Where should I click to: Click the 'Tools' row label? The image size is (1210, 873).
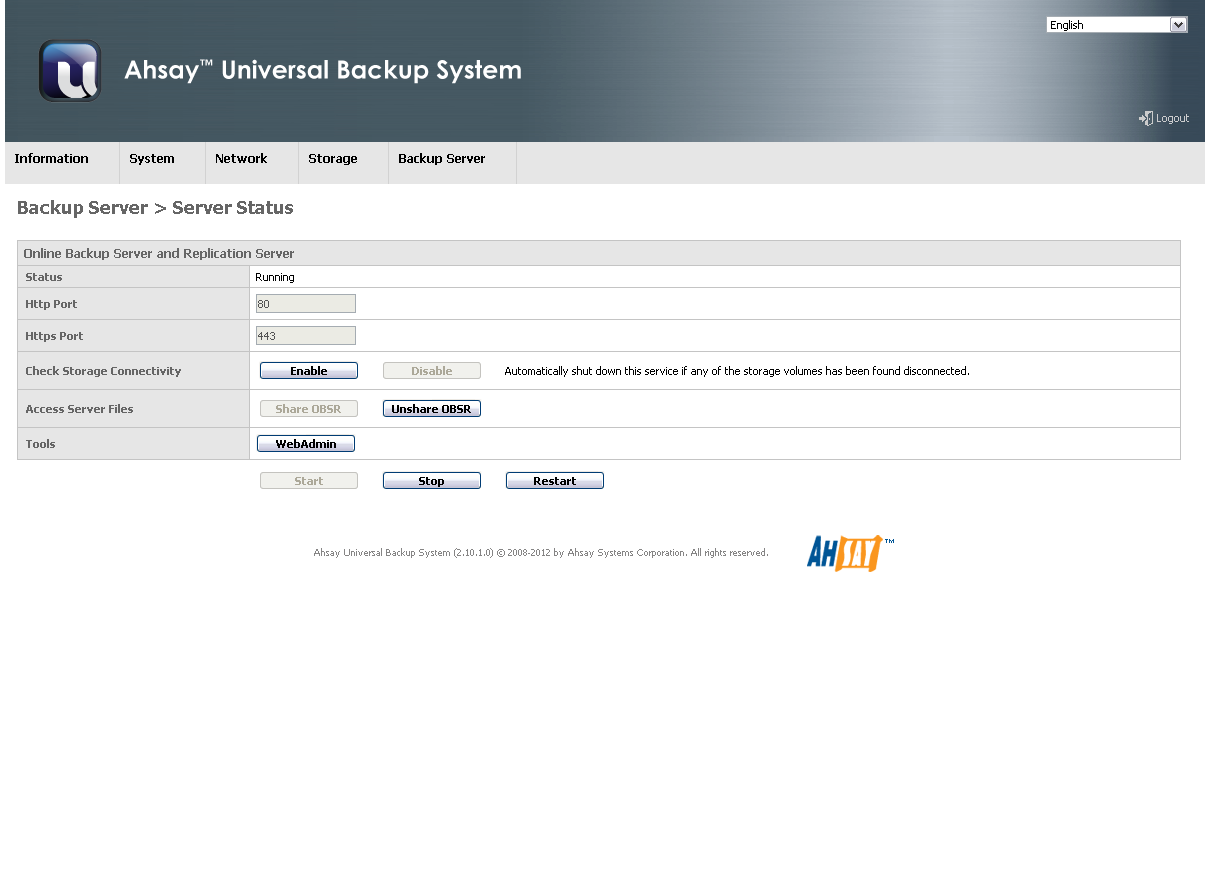(40, 444)
